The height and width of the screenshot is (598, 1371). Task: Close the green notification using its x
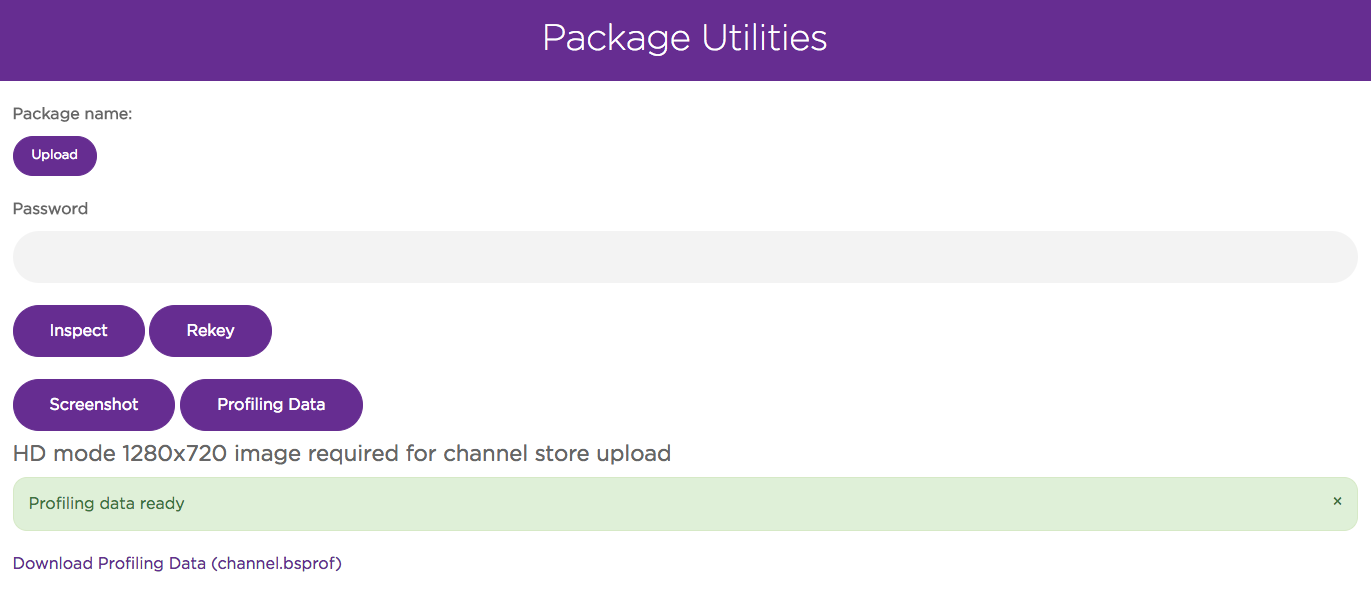pyautogui.click(x=1337, y=501)
